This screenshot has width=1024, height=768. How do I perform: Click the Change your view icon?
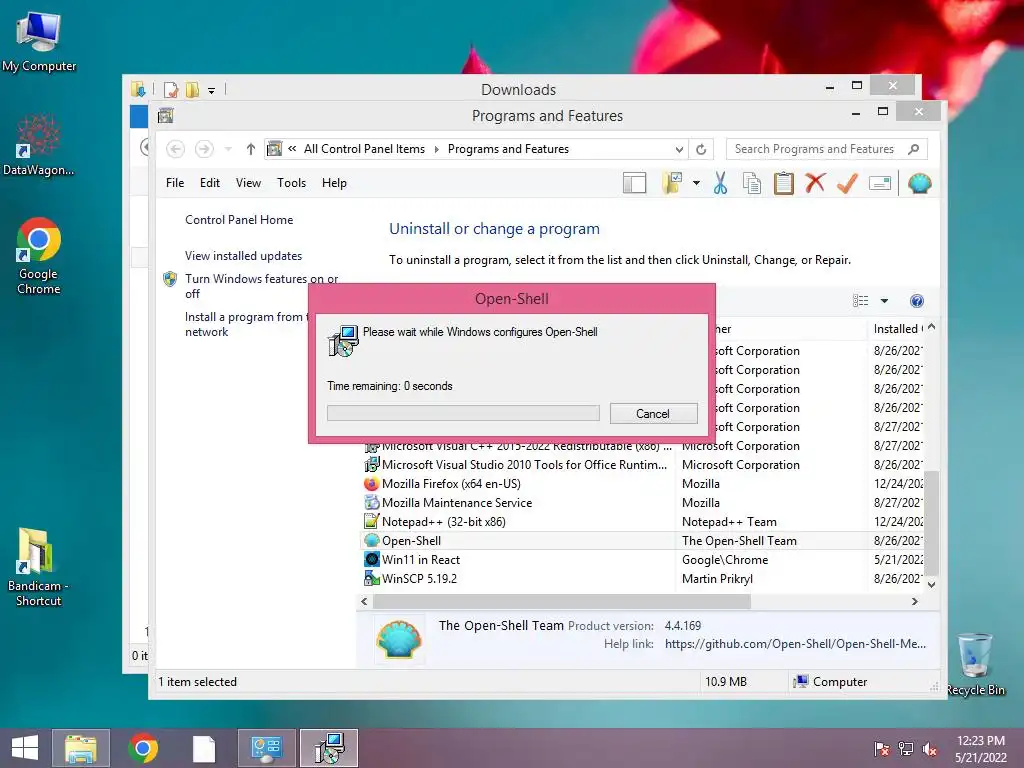pos(861,300)
